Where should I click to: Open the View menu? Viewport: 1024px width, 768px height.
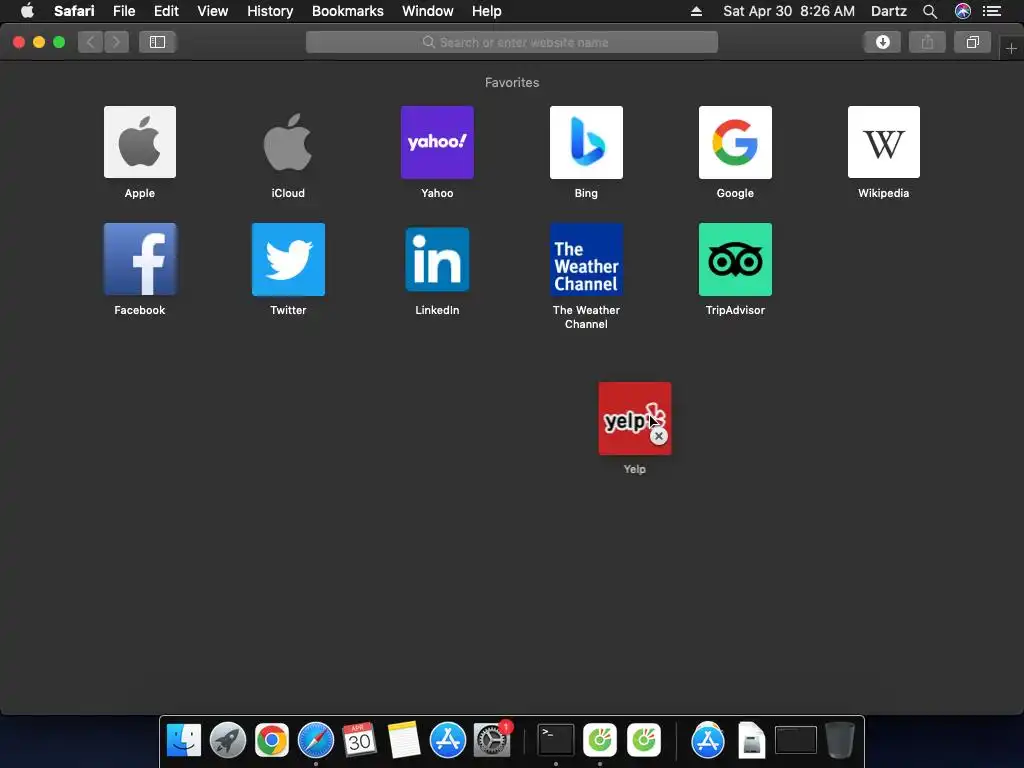213,11
